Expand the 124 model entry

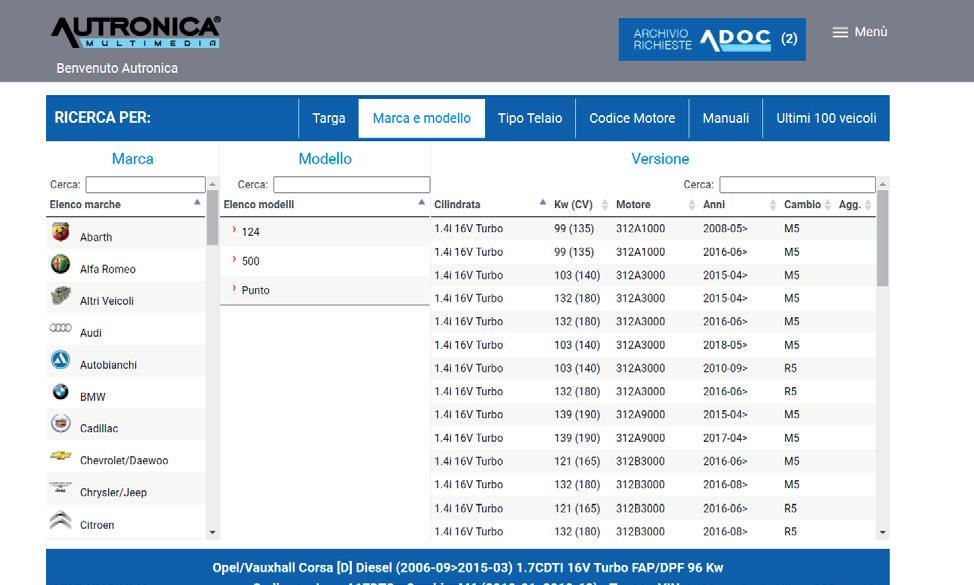tap(325, 232)
